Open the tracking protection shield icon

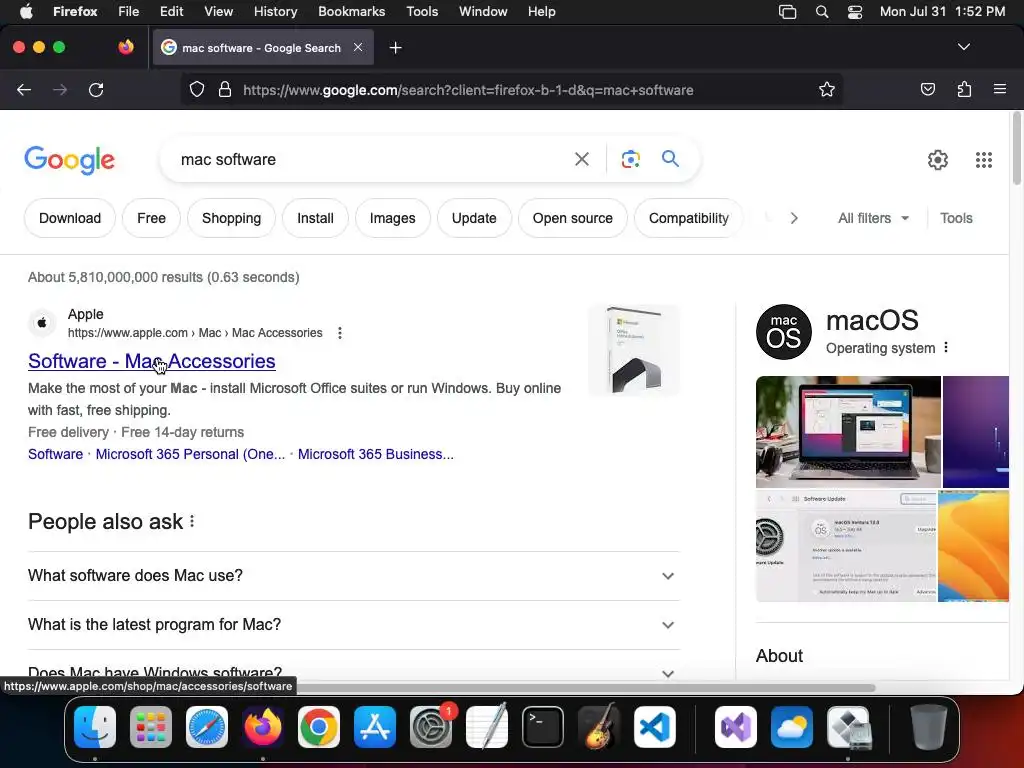point(197,90)
